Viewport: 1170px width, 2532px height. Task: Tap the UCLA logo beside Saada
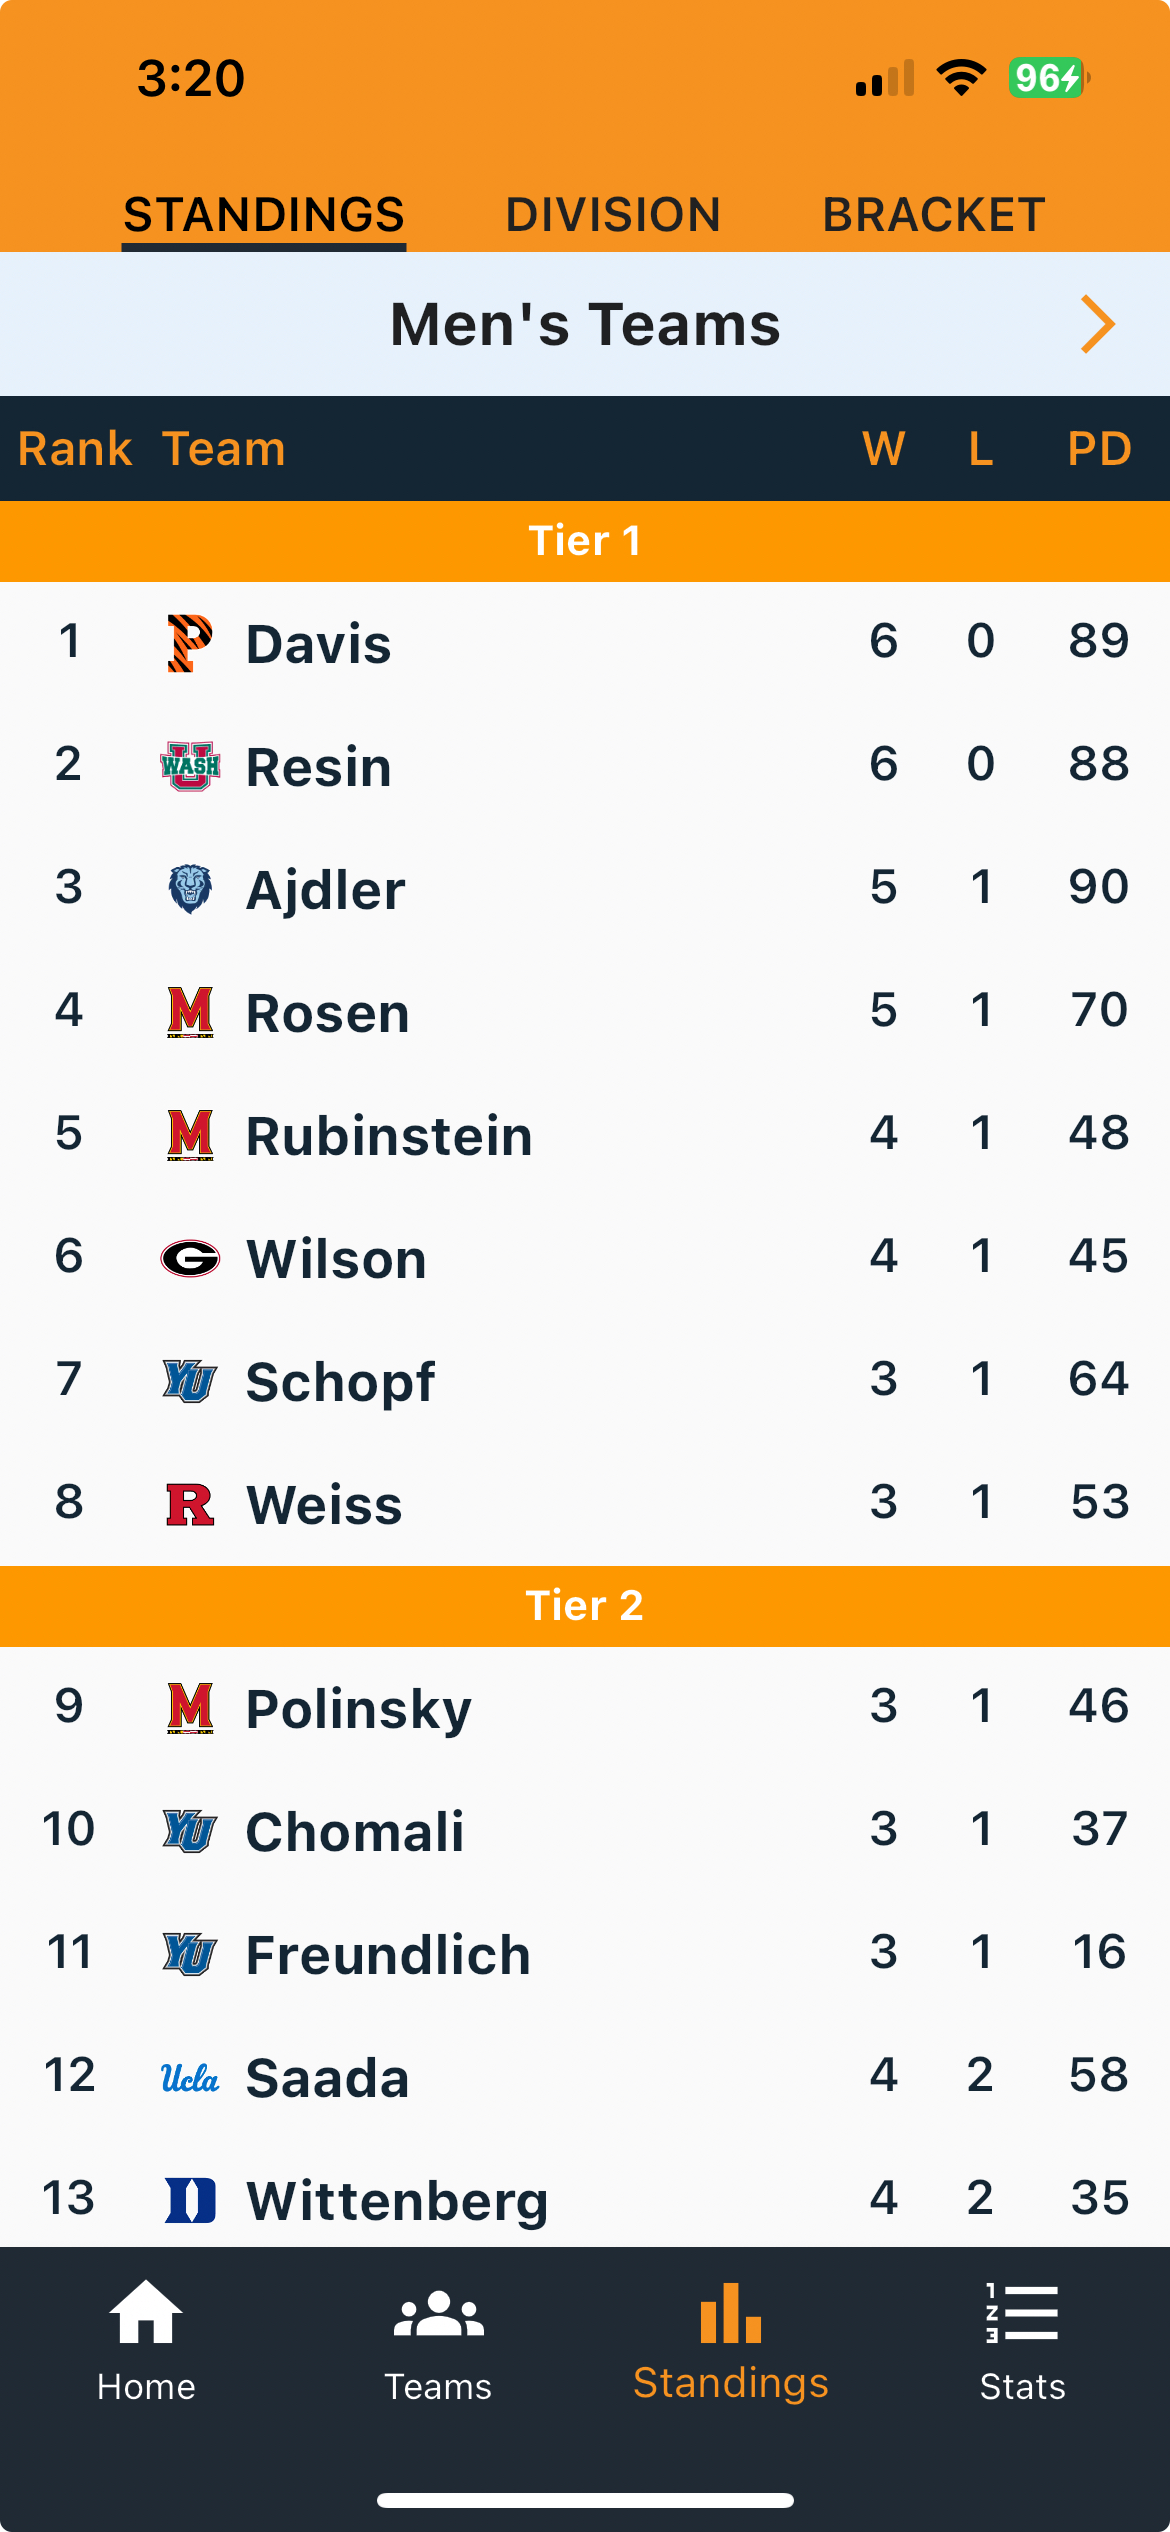click(190, 2078)
